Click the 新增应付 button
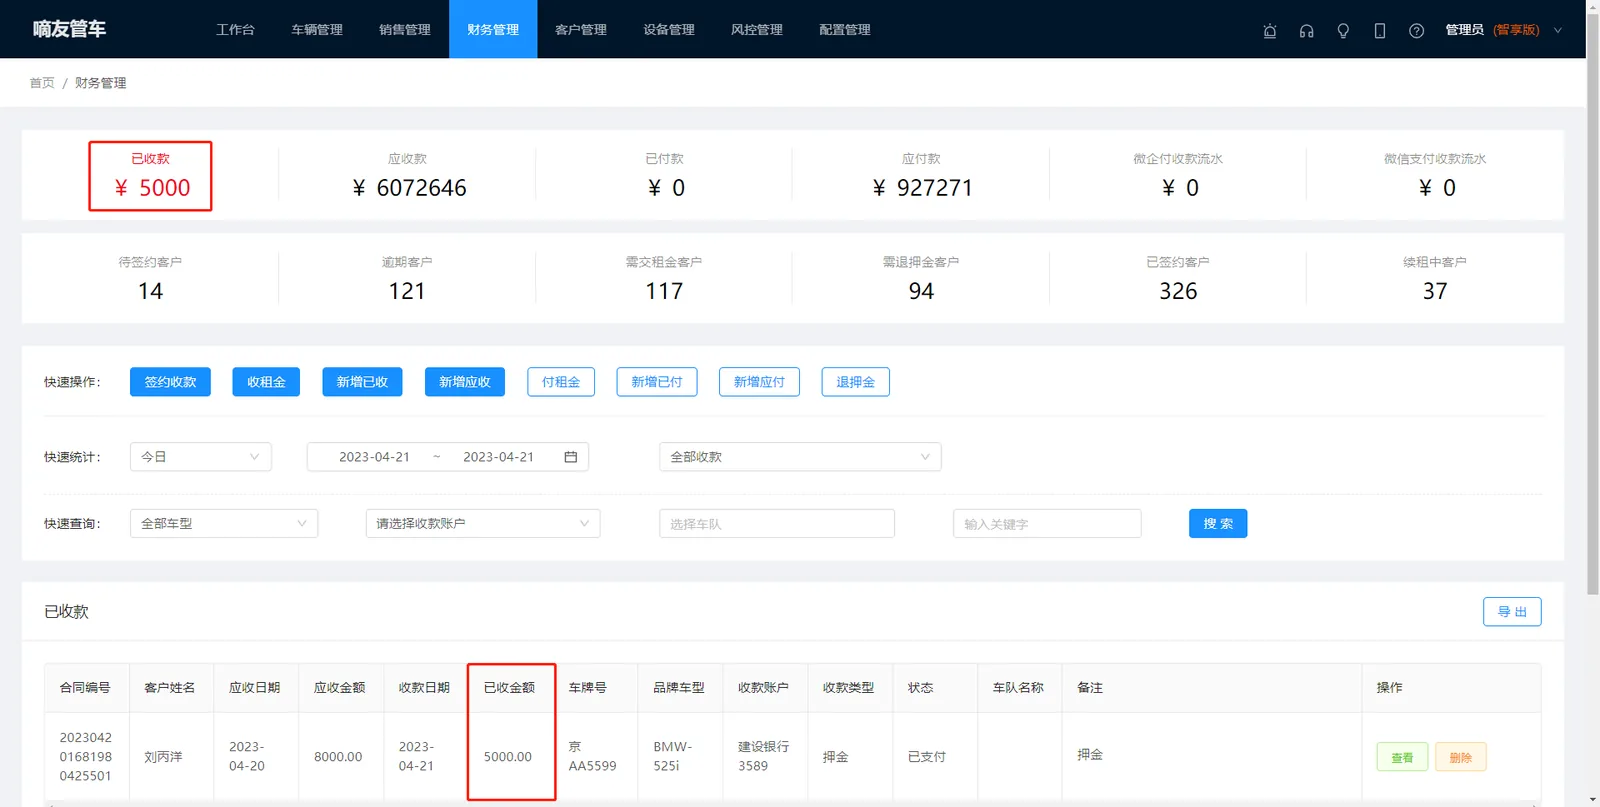Viewport: 1600px width, 807px height. (759, 382)
